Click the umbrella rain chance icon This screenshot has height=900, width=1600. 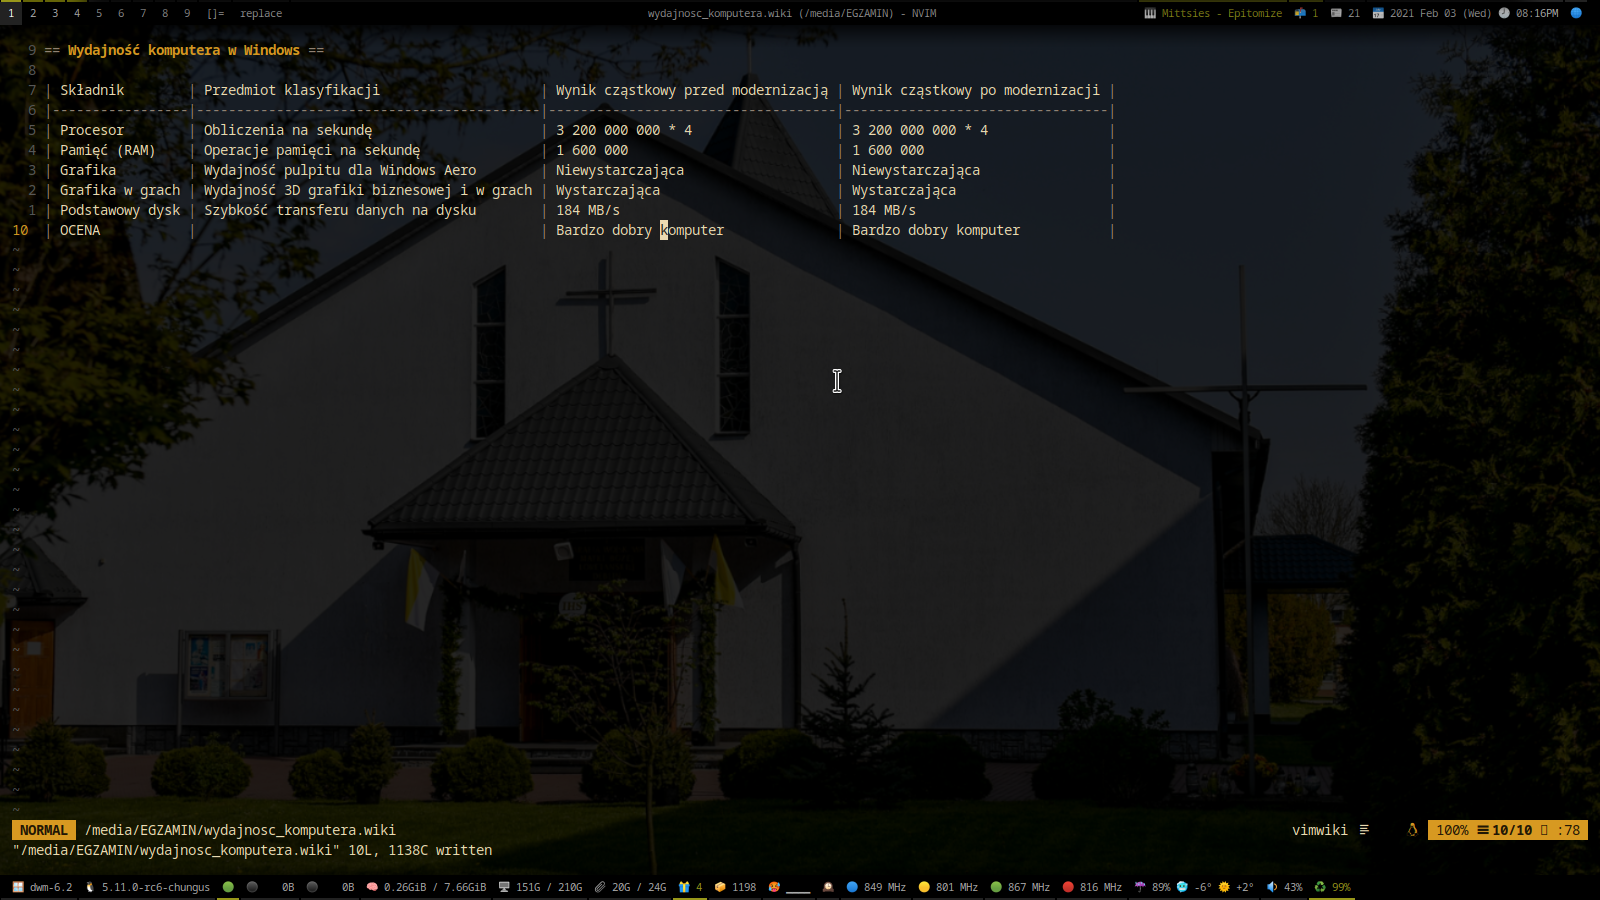click(1140, 887)
